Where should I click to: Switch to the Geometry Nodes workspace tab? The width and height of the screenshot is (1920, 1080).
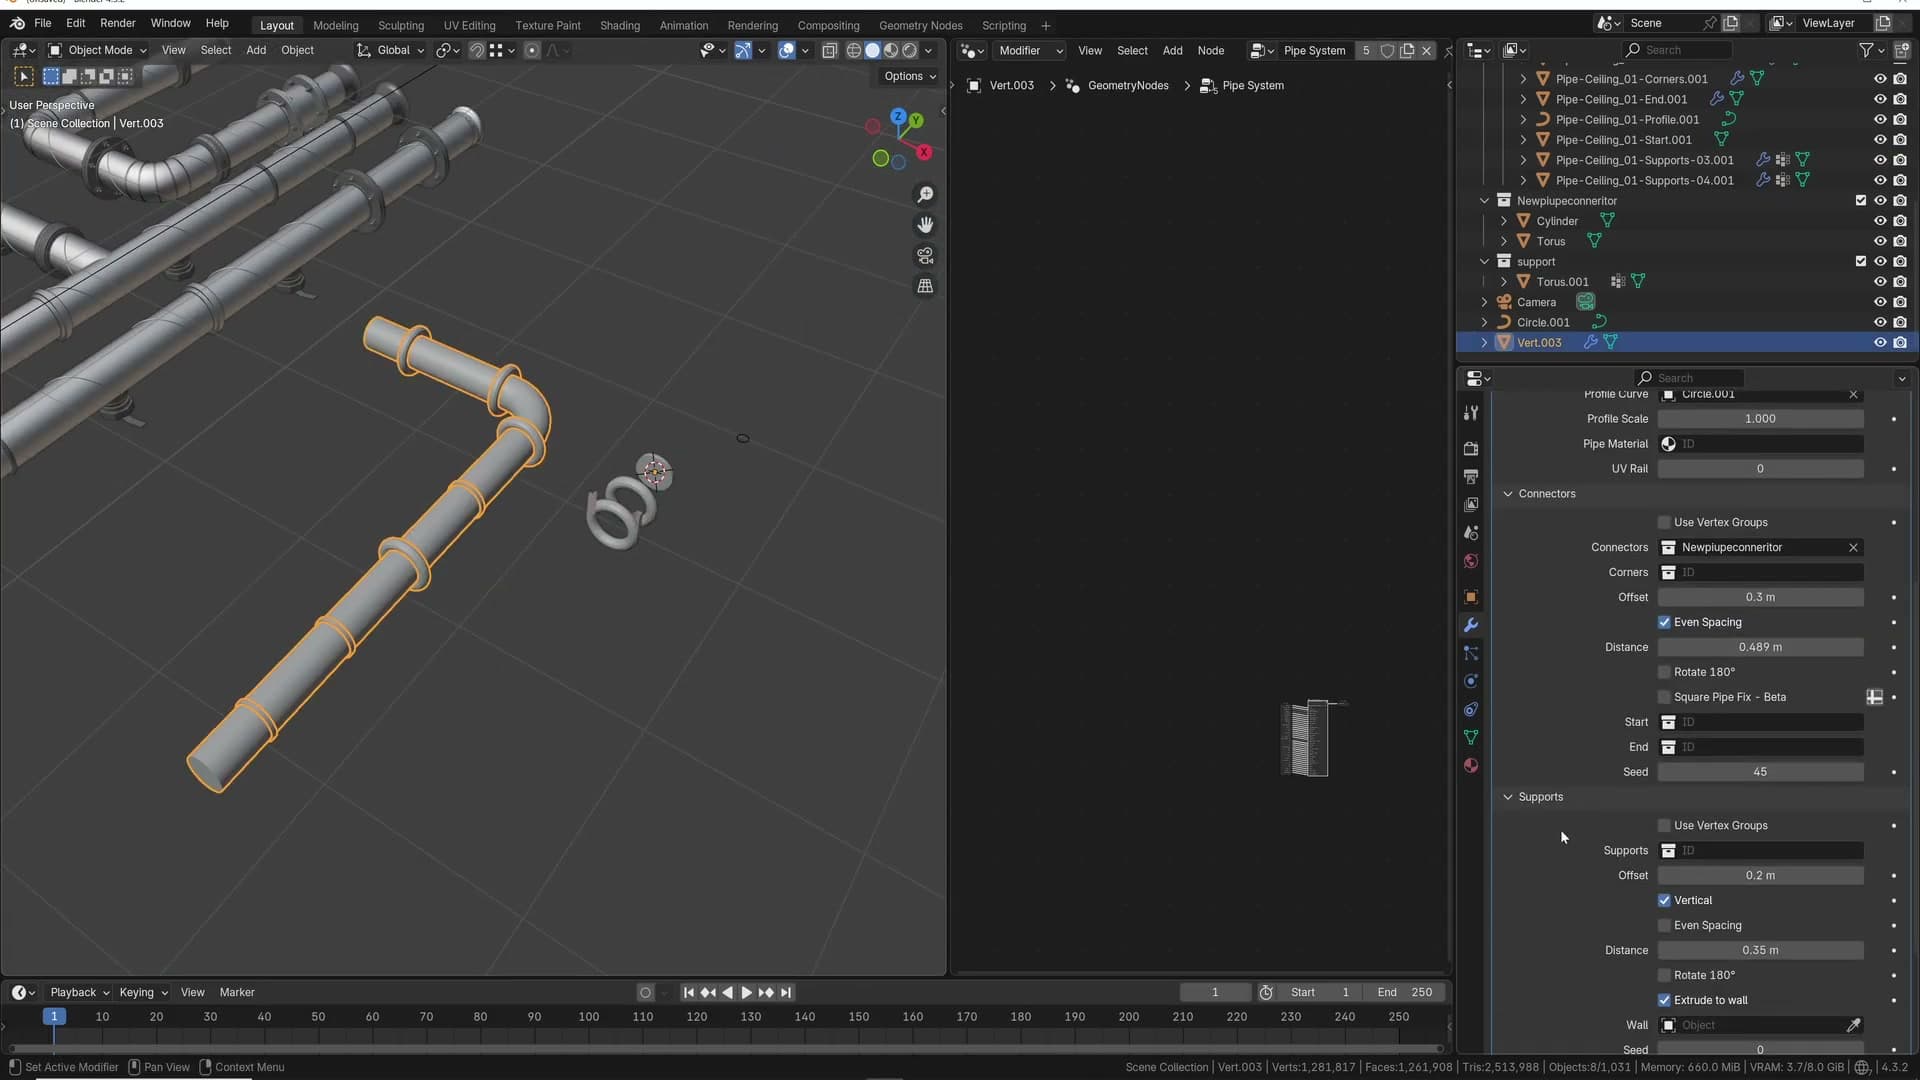point(920,25)
